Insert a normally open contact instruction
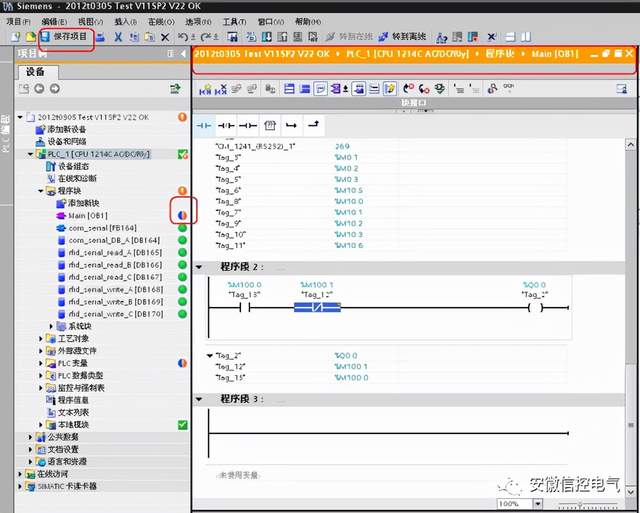The height and width of the screenshot is (513, 640). 204,125
